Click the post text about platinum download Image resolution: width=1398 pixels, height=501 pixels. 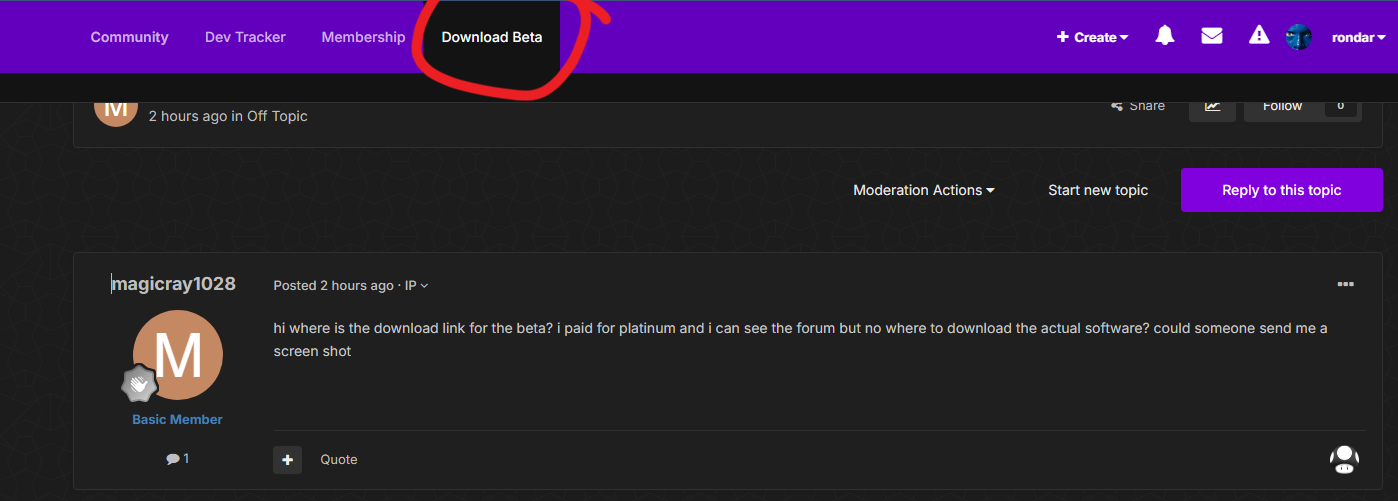(800, 339)
